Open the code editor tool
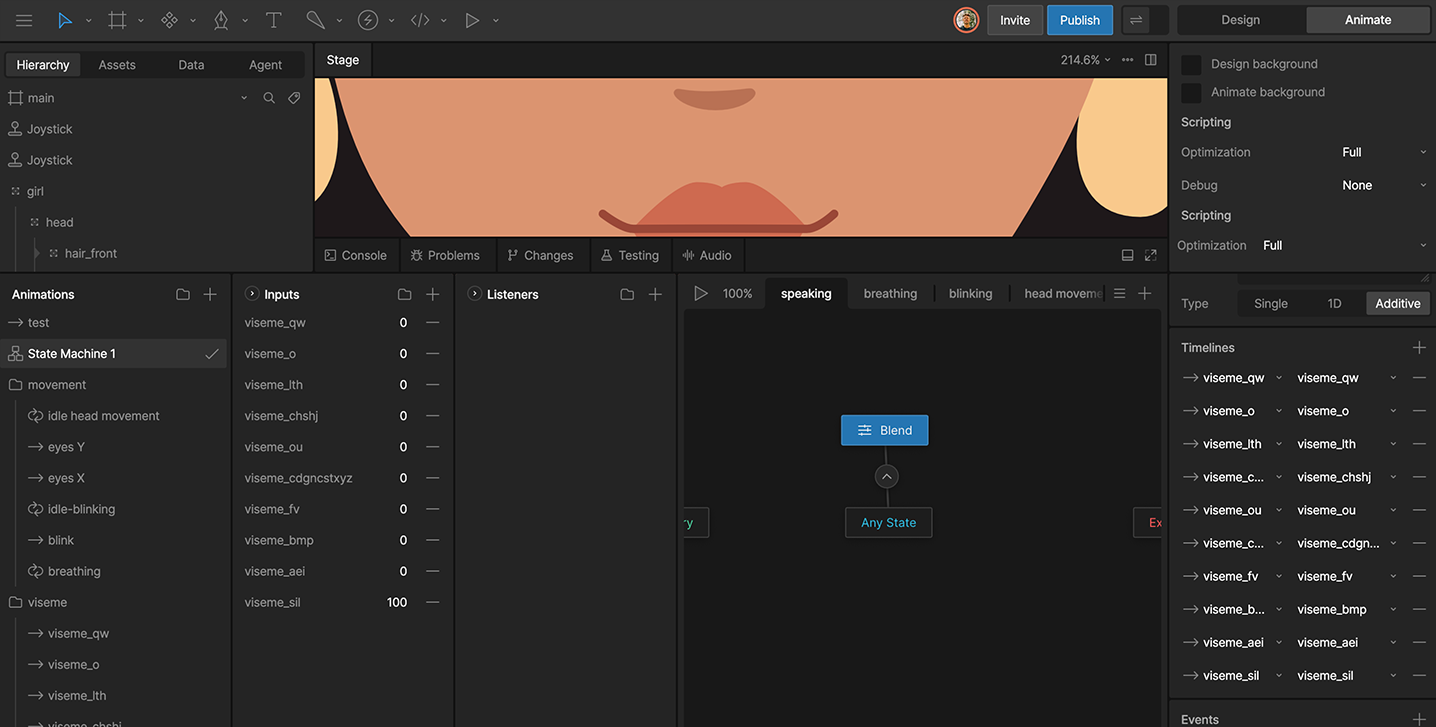Image resolution: width=1436 pixels, height=727 pixels. (x=420, y=20)
